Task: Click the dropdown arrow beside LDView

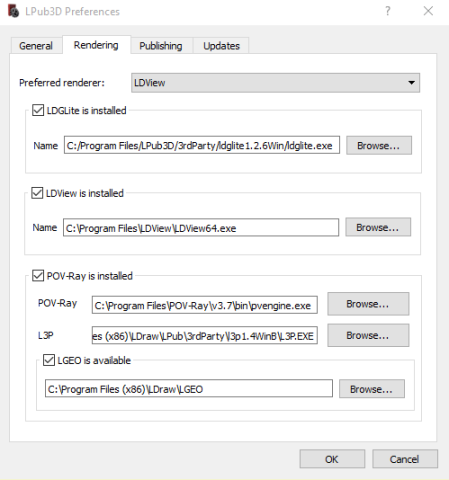Action: [x=412, y=83]
